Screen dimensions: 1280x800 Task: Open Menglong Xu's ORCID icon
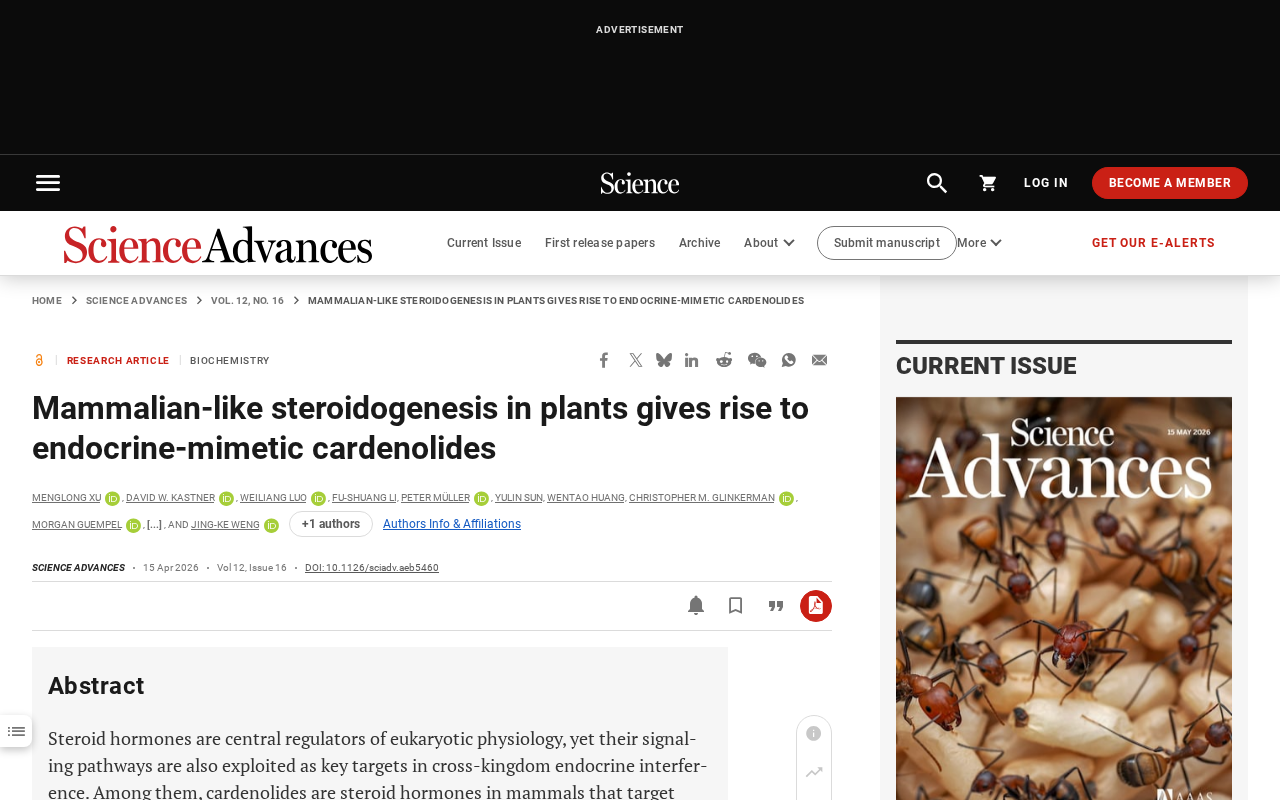click(x=112, y=498)
